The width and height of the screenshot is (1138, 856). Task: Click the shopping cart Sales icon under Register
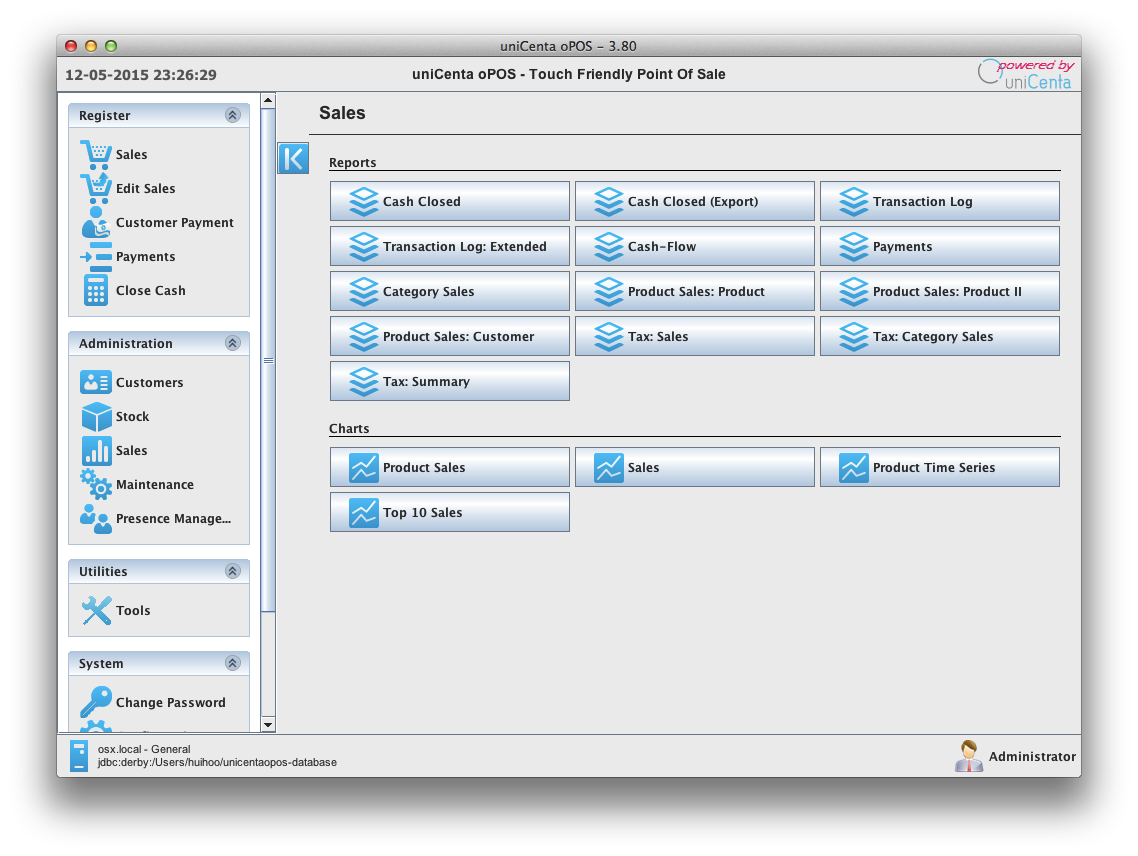(x=96, y=154)
